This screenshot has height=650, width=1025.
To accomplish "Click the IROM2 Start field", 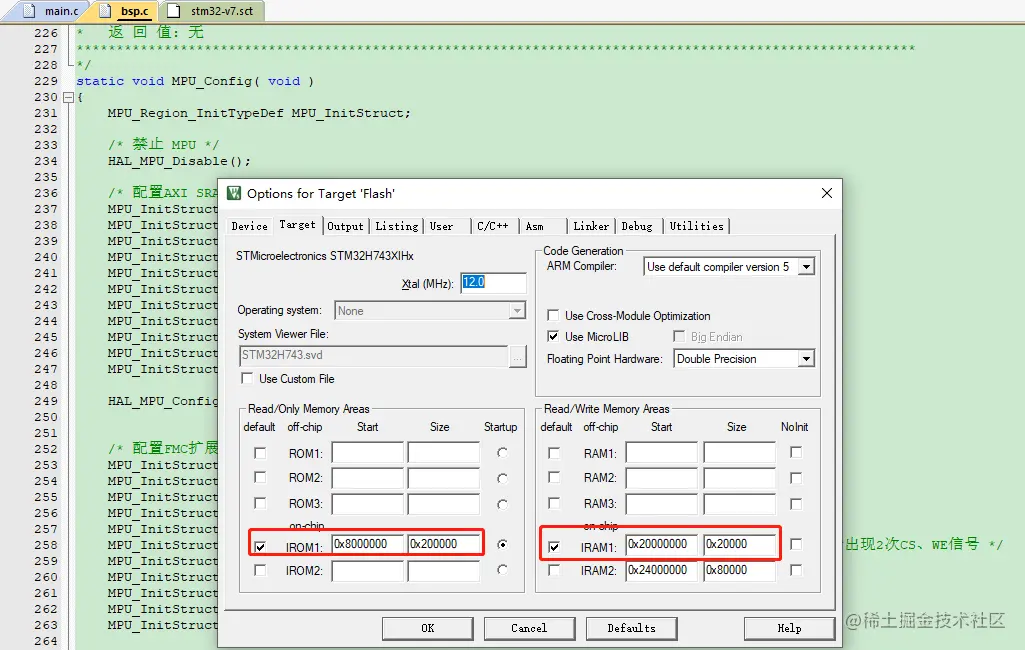I will (367, 570).
